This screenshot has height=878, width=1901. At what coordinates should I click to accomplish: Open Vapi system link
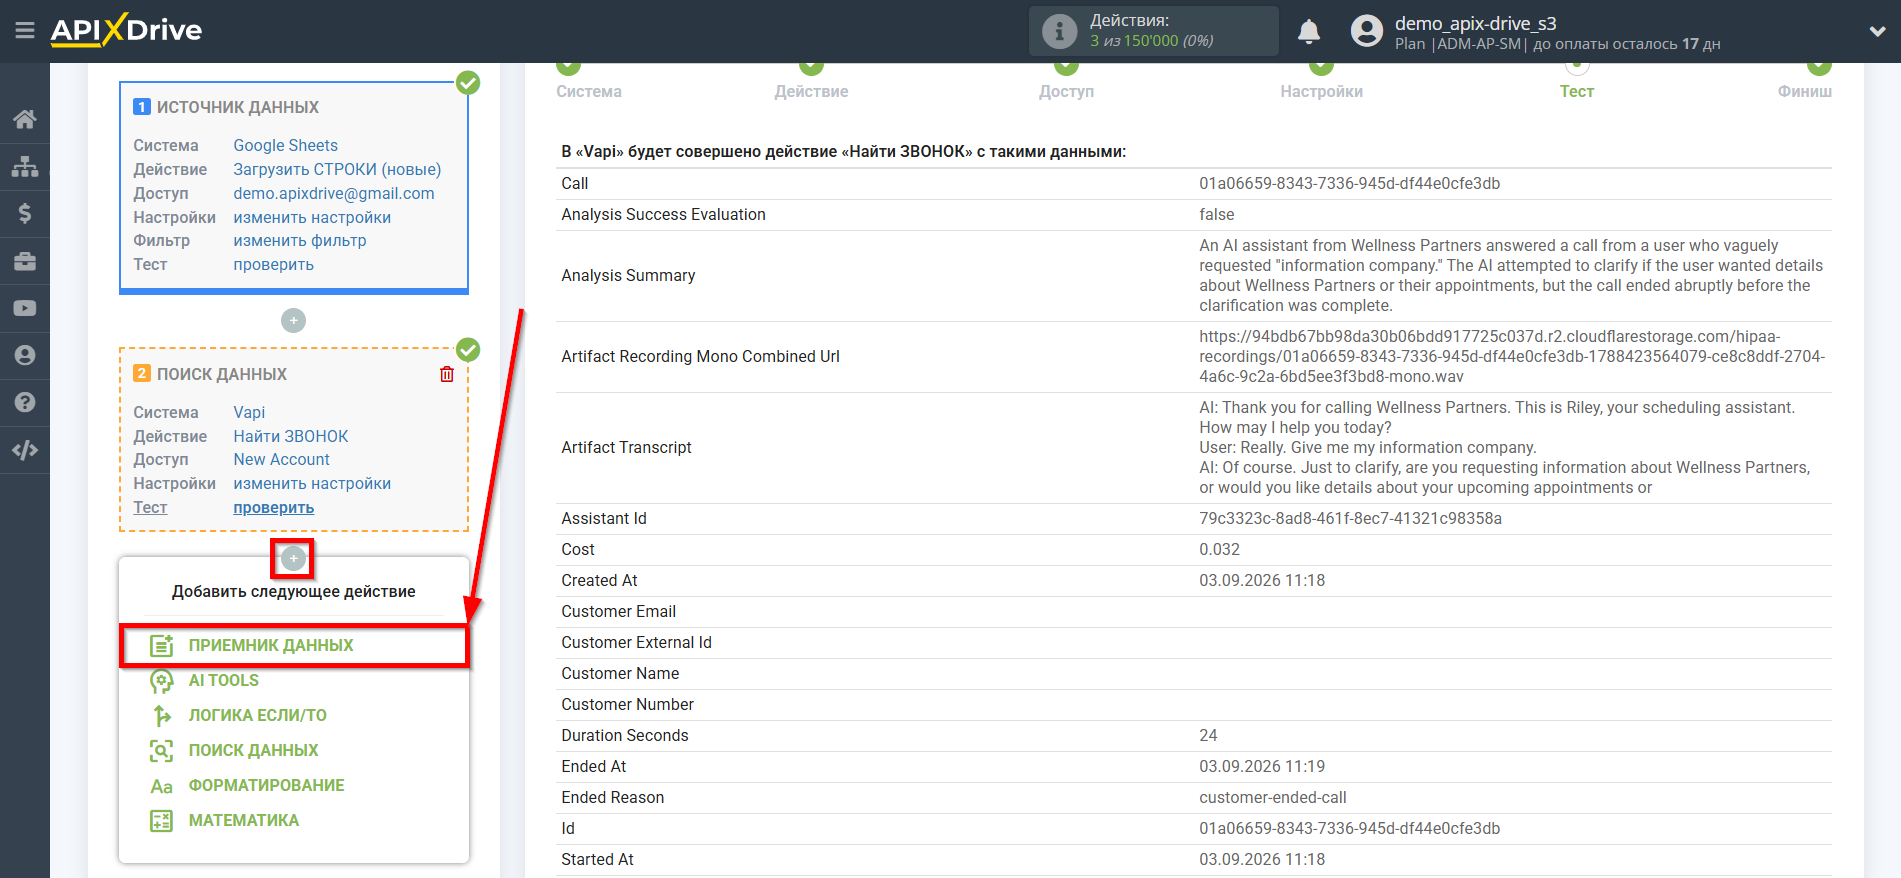249,413
